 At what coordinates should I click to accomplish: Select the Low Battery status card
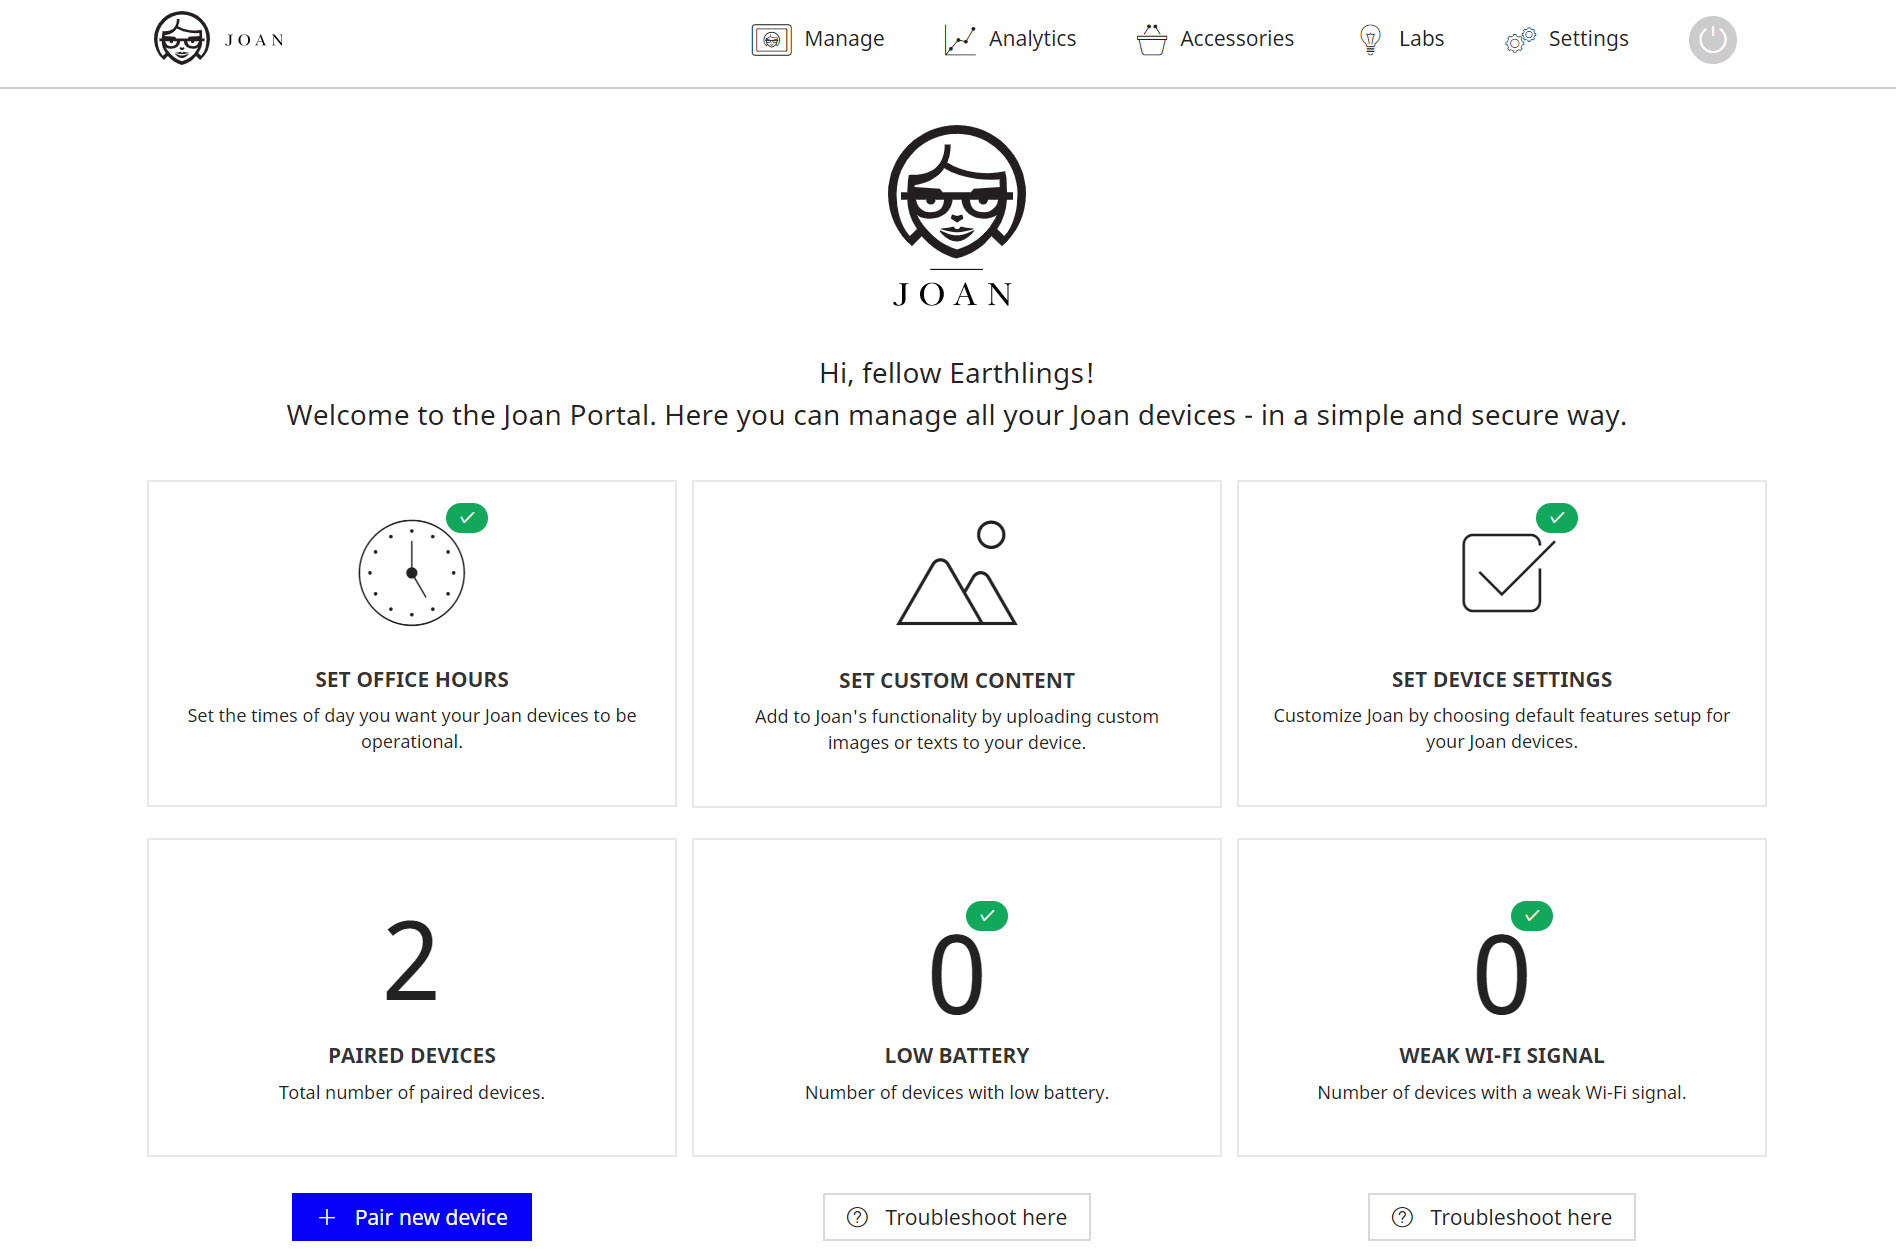coord(957,997)
